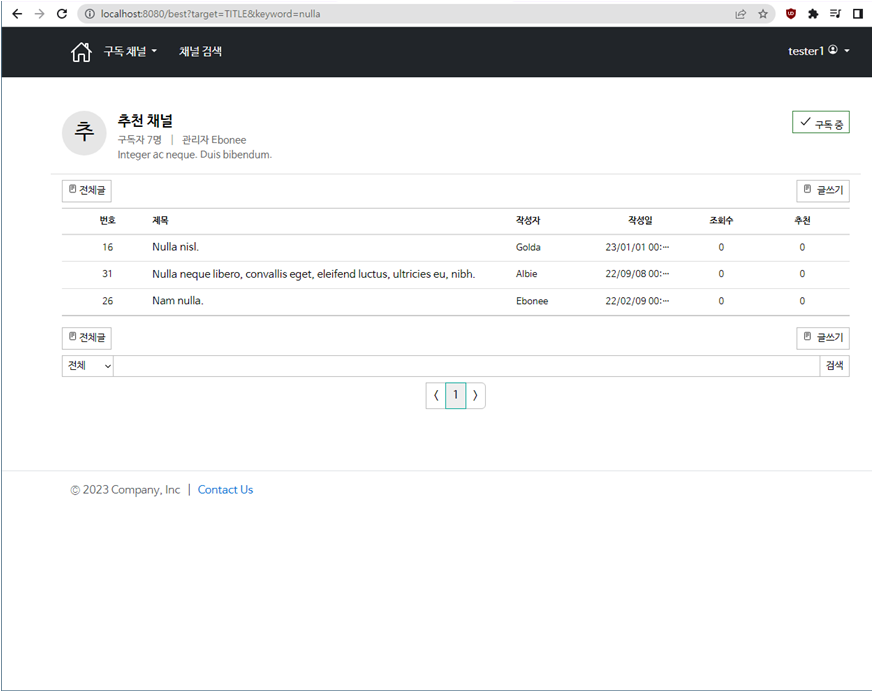Toggle the 구독 중 subscription button

click(820, 121)
